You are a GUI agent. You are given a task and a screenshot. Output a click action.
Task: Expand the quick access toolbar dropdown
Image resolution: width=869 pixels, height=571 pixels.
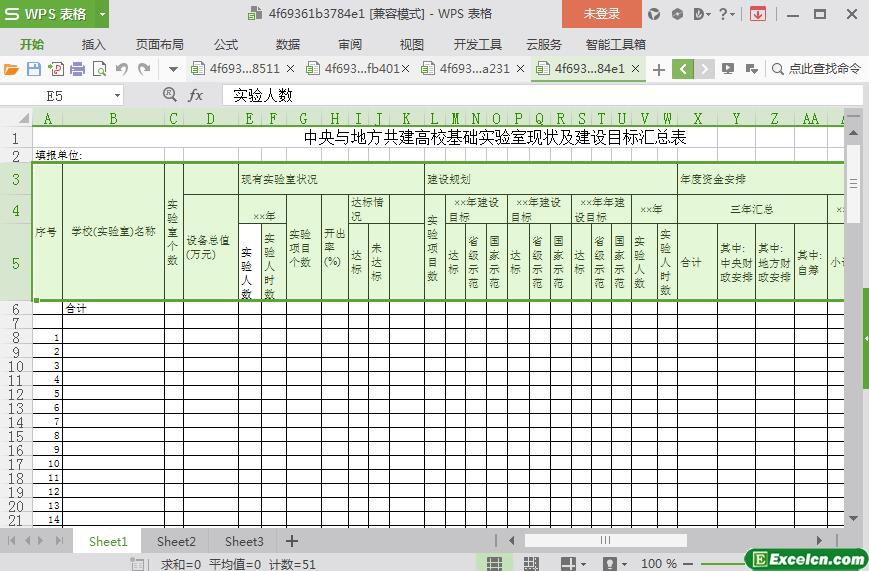tap(173, 69)
